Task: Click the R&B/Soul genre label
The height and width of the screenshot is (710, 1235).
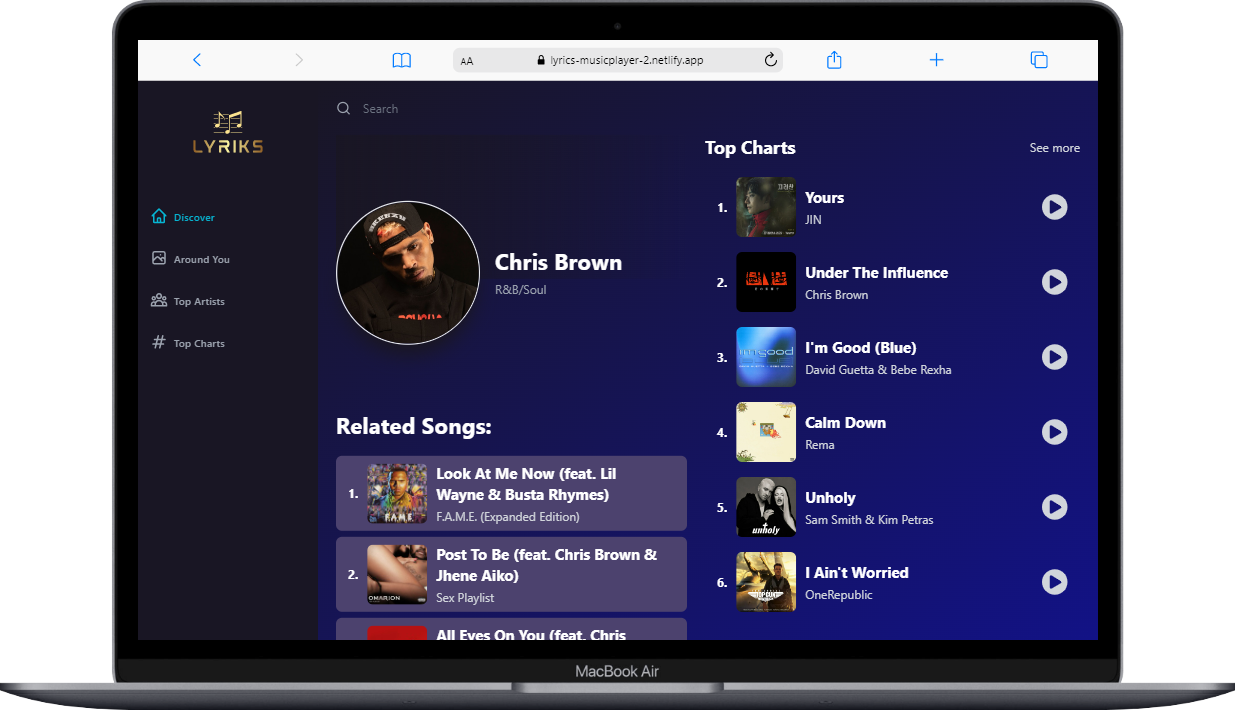Action: 520,290
